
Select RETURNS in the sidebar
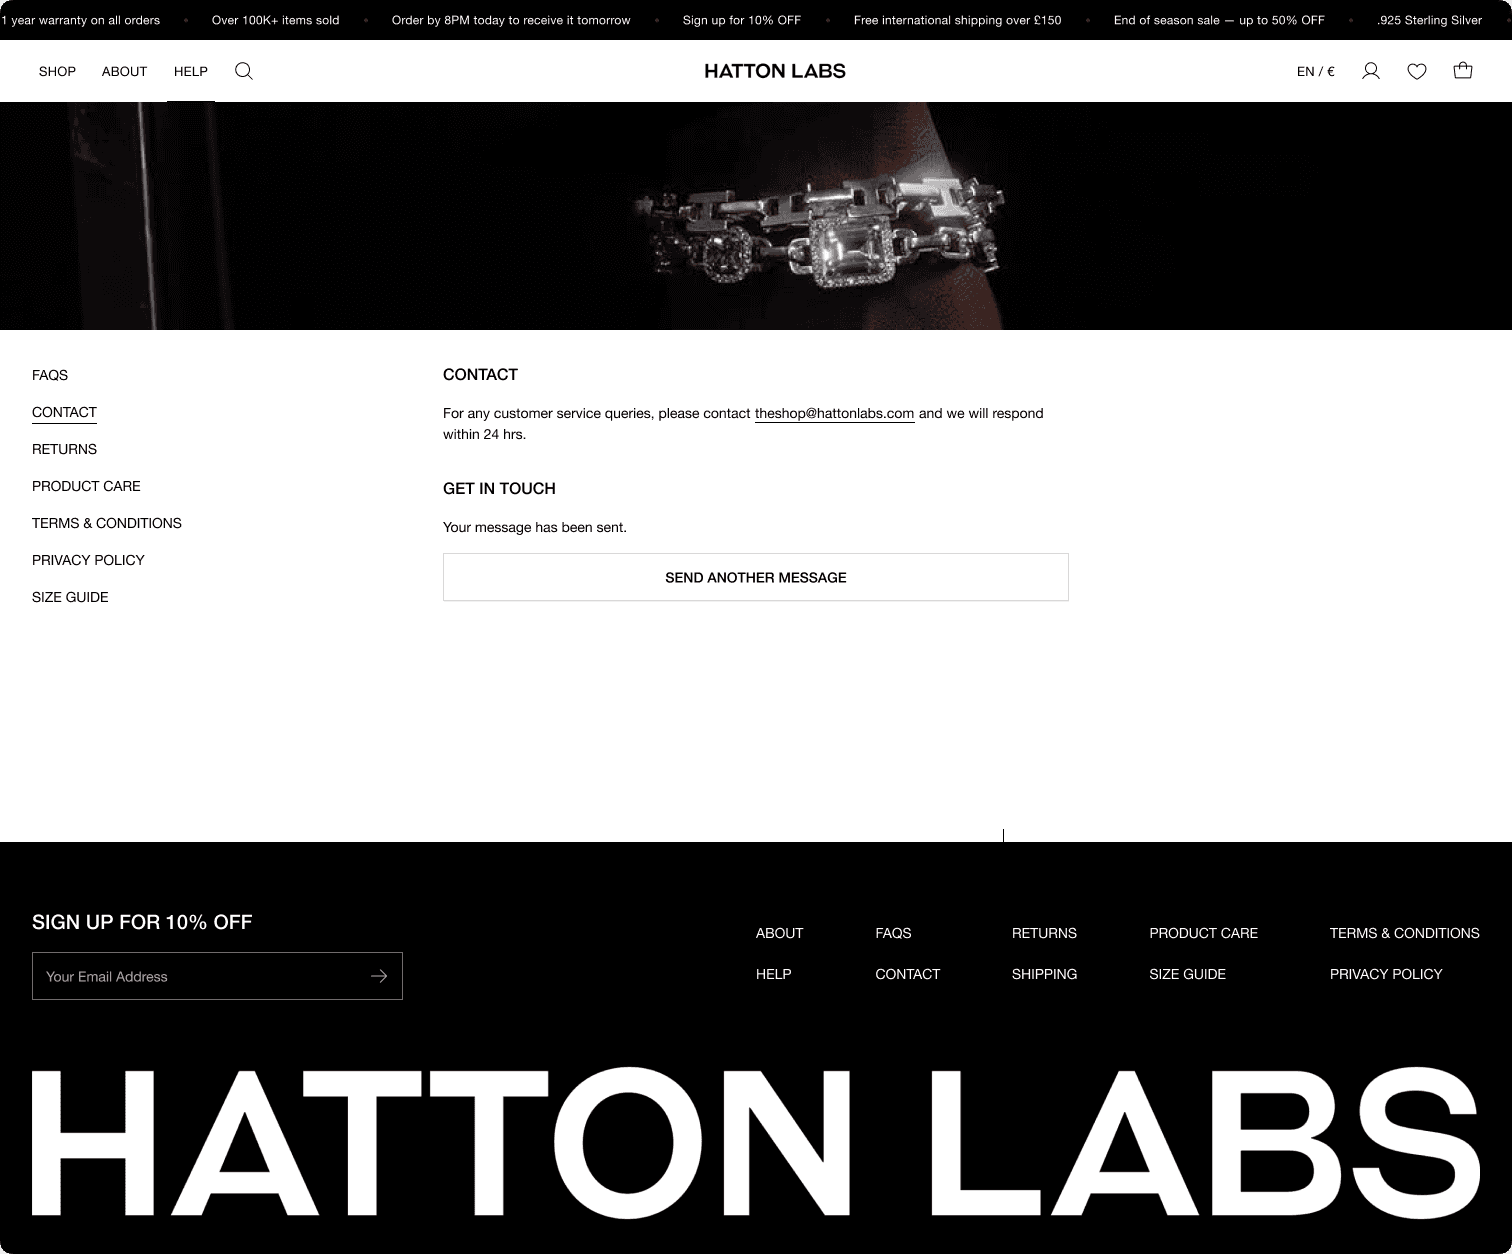[64, 449]
